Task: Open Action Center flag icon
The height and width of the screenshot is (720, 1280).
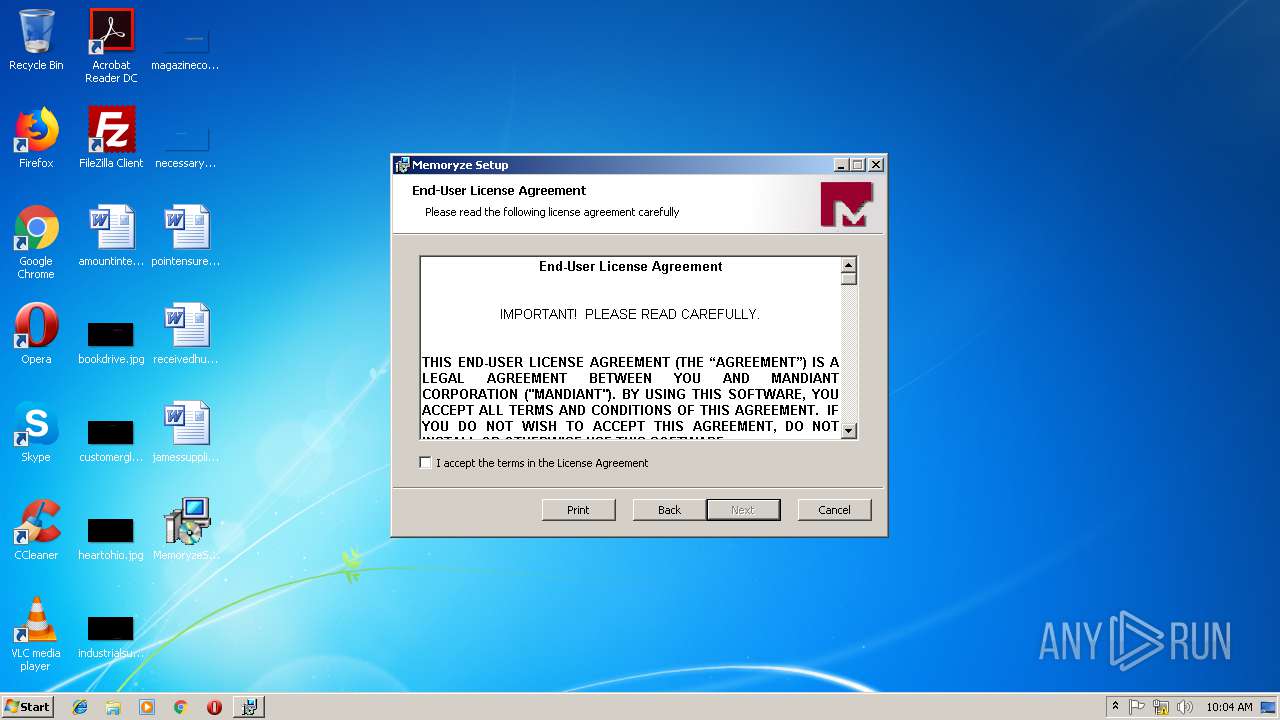Action: click(1137, 707)
